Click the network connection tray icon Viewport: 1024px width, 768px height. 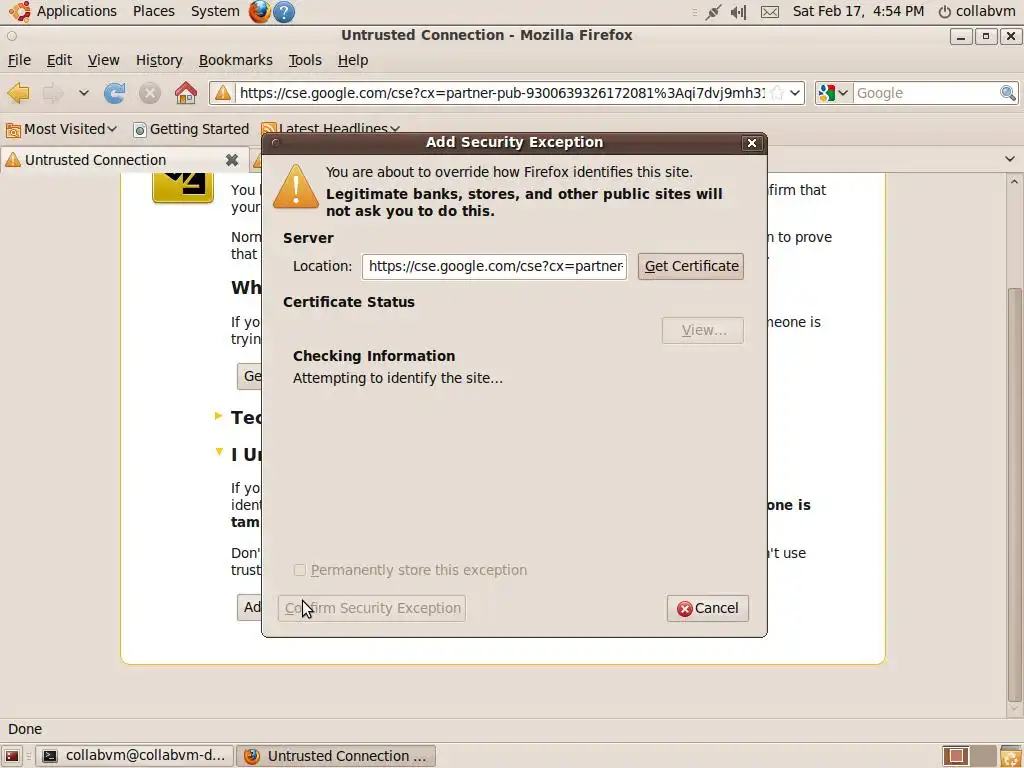click(x=712, y=12)
